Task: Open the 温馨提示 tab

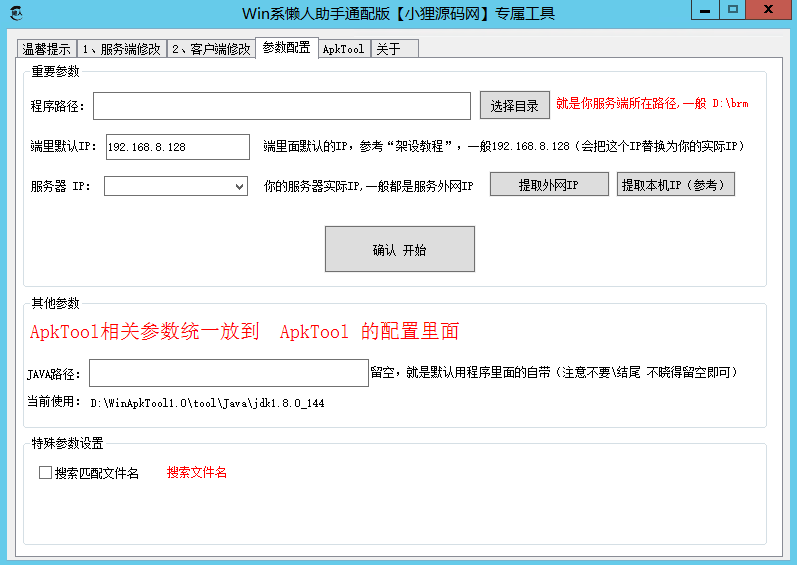Action: (46, 49)
